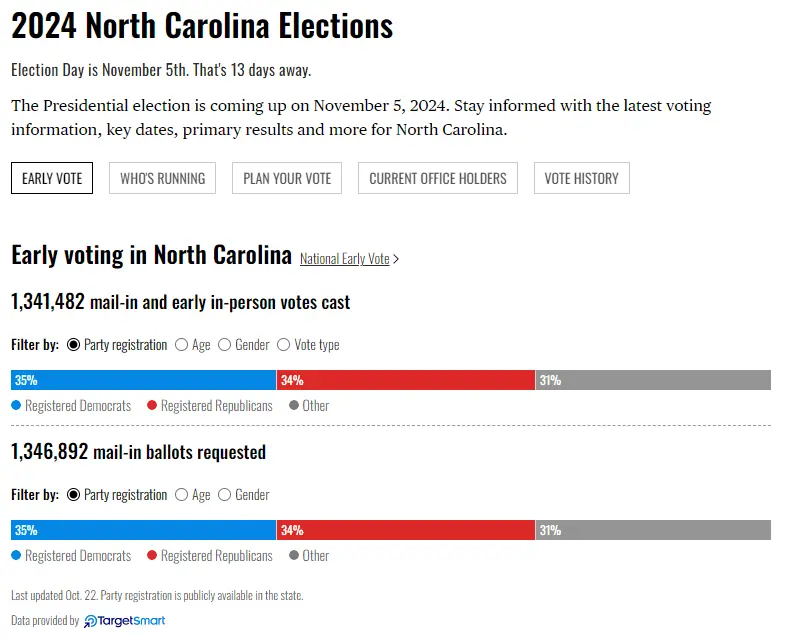799x639 pixels.
Task: Open the Early Vote tab
Action: pos(52,178)
